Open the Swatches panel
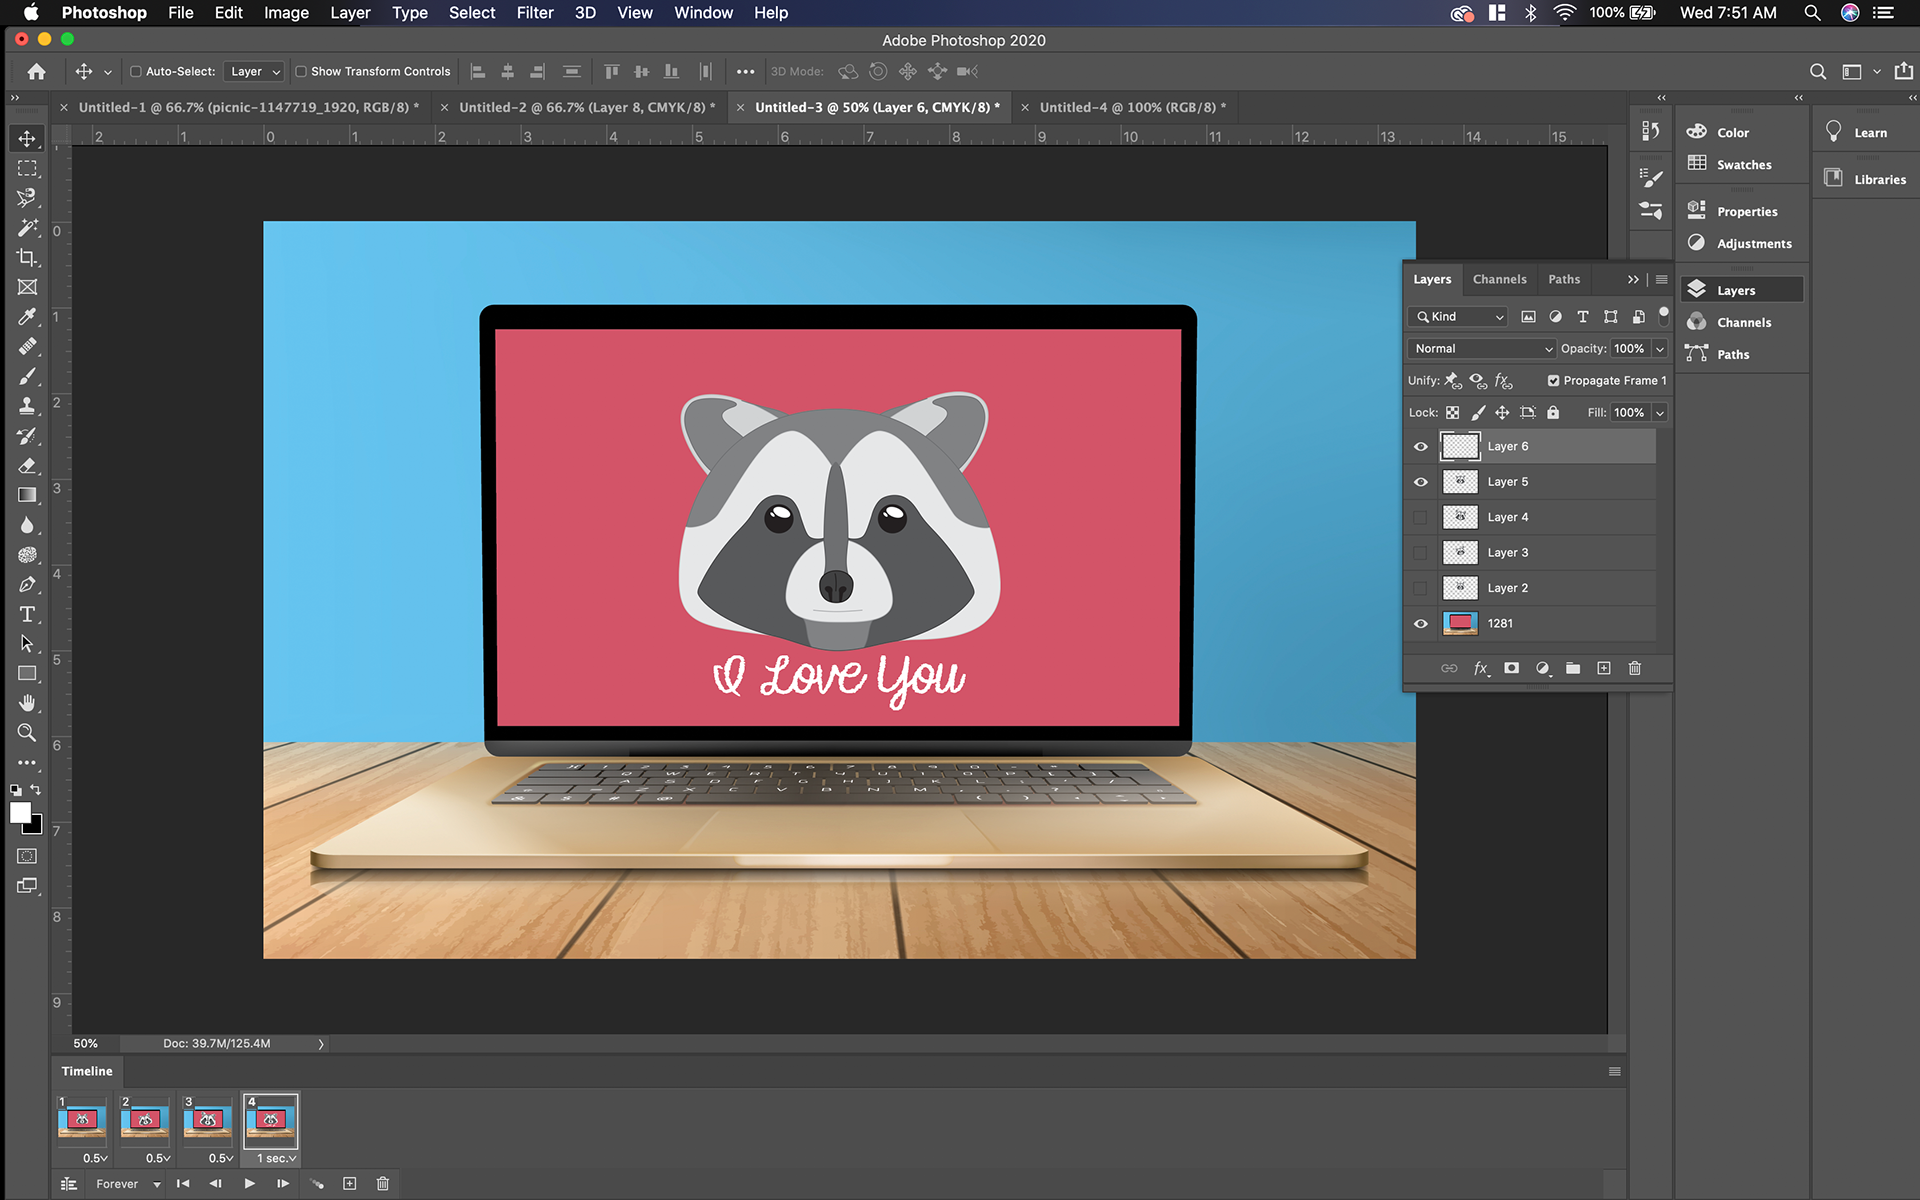This screenshot has width=1920, height=1200. (x=1743, y=165)
